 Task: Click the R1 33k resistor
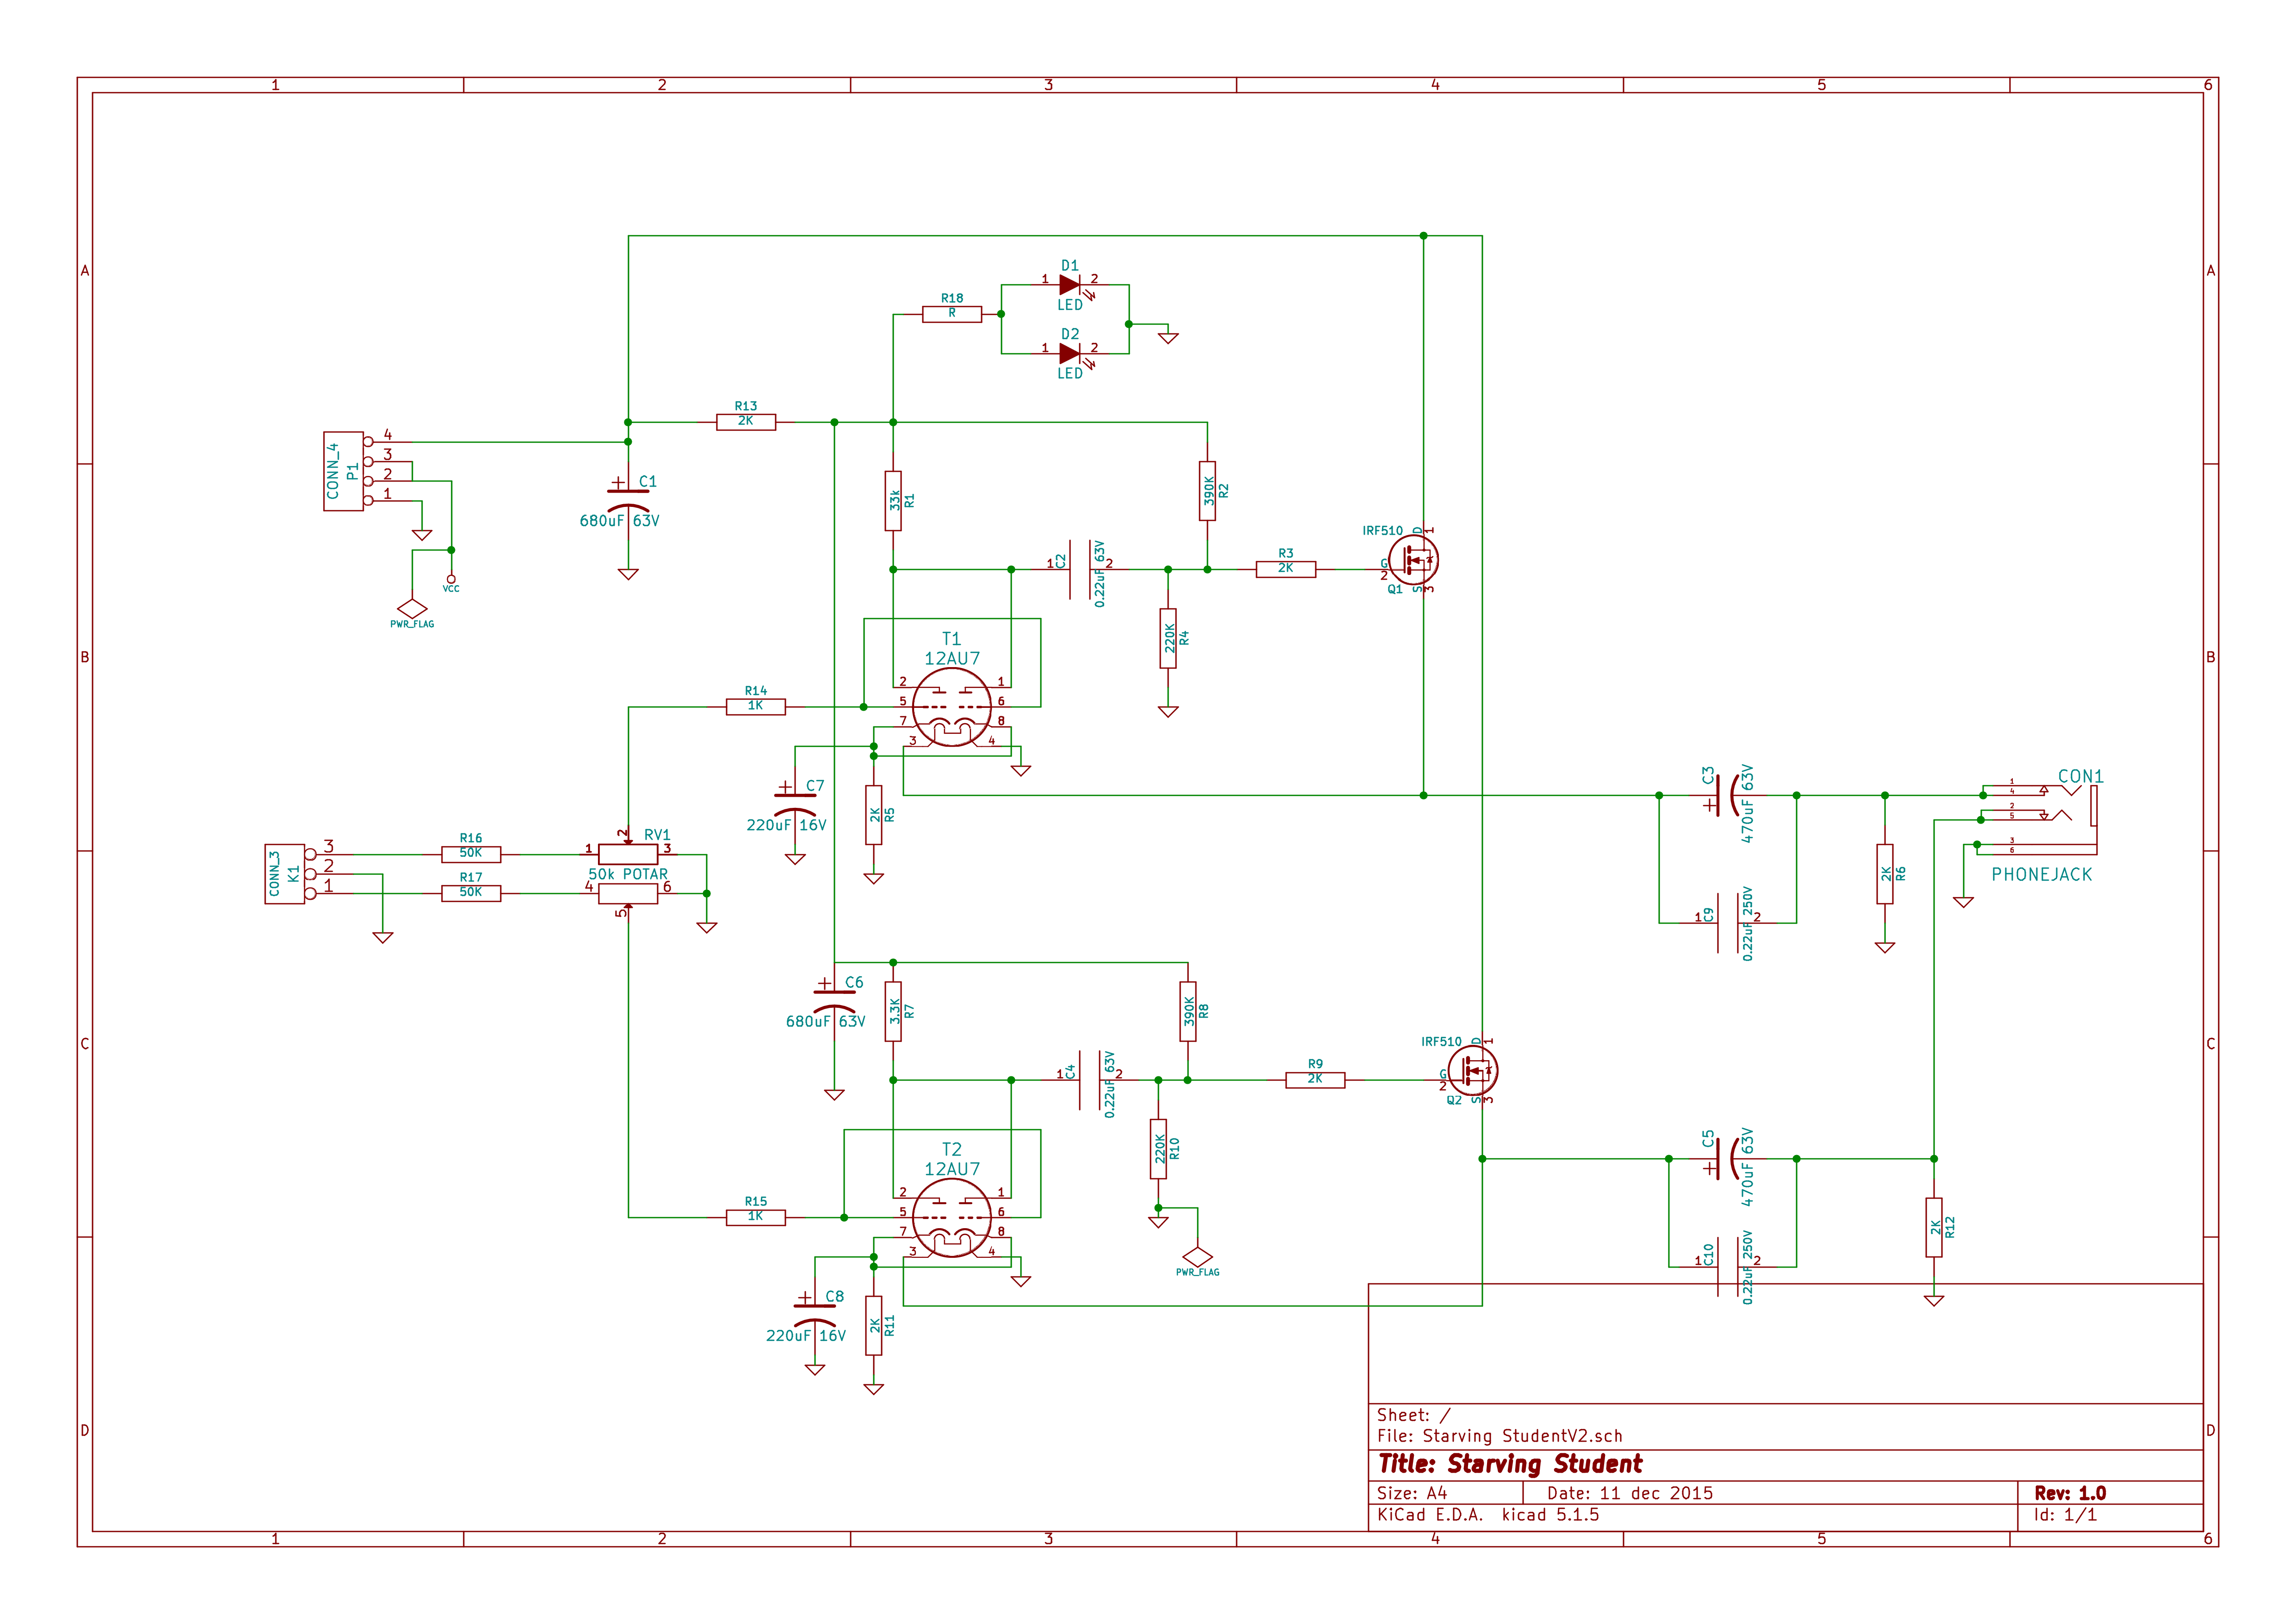893,501
